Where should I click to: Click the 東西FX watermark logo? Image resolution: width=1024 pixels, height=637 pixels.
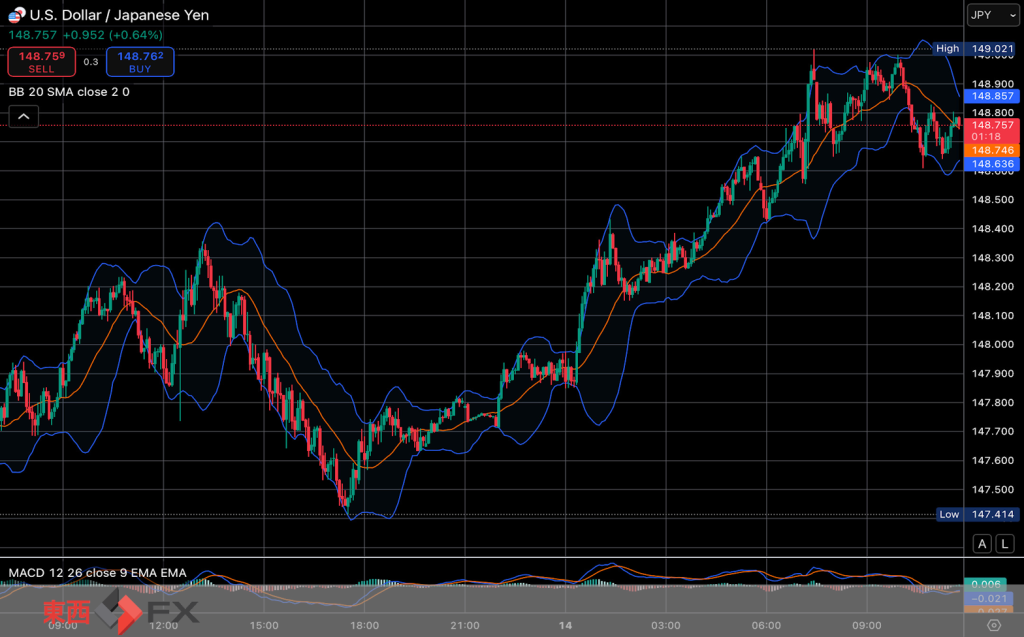coord(120,612)
